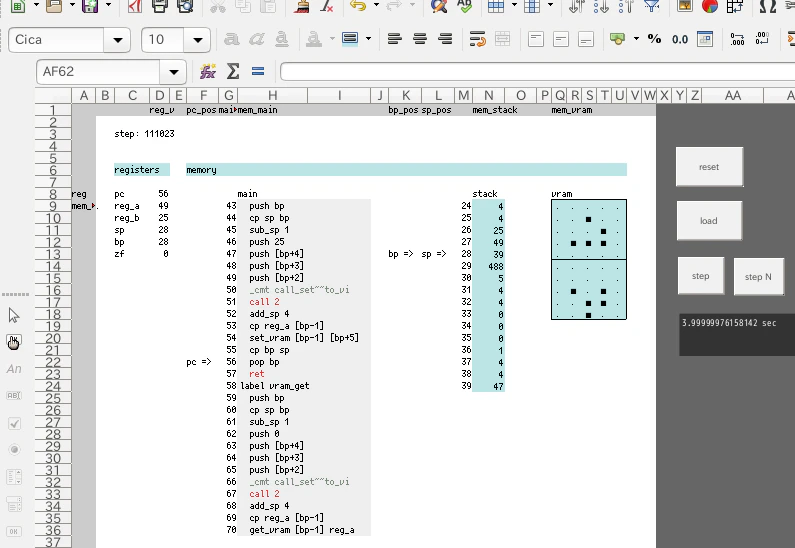Screen dimensions: 795x548
Task: Select column H header
Action: [x=272, y=95]
